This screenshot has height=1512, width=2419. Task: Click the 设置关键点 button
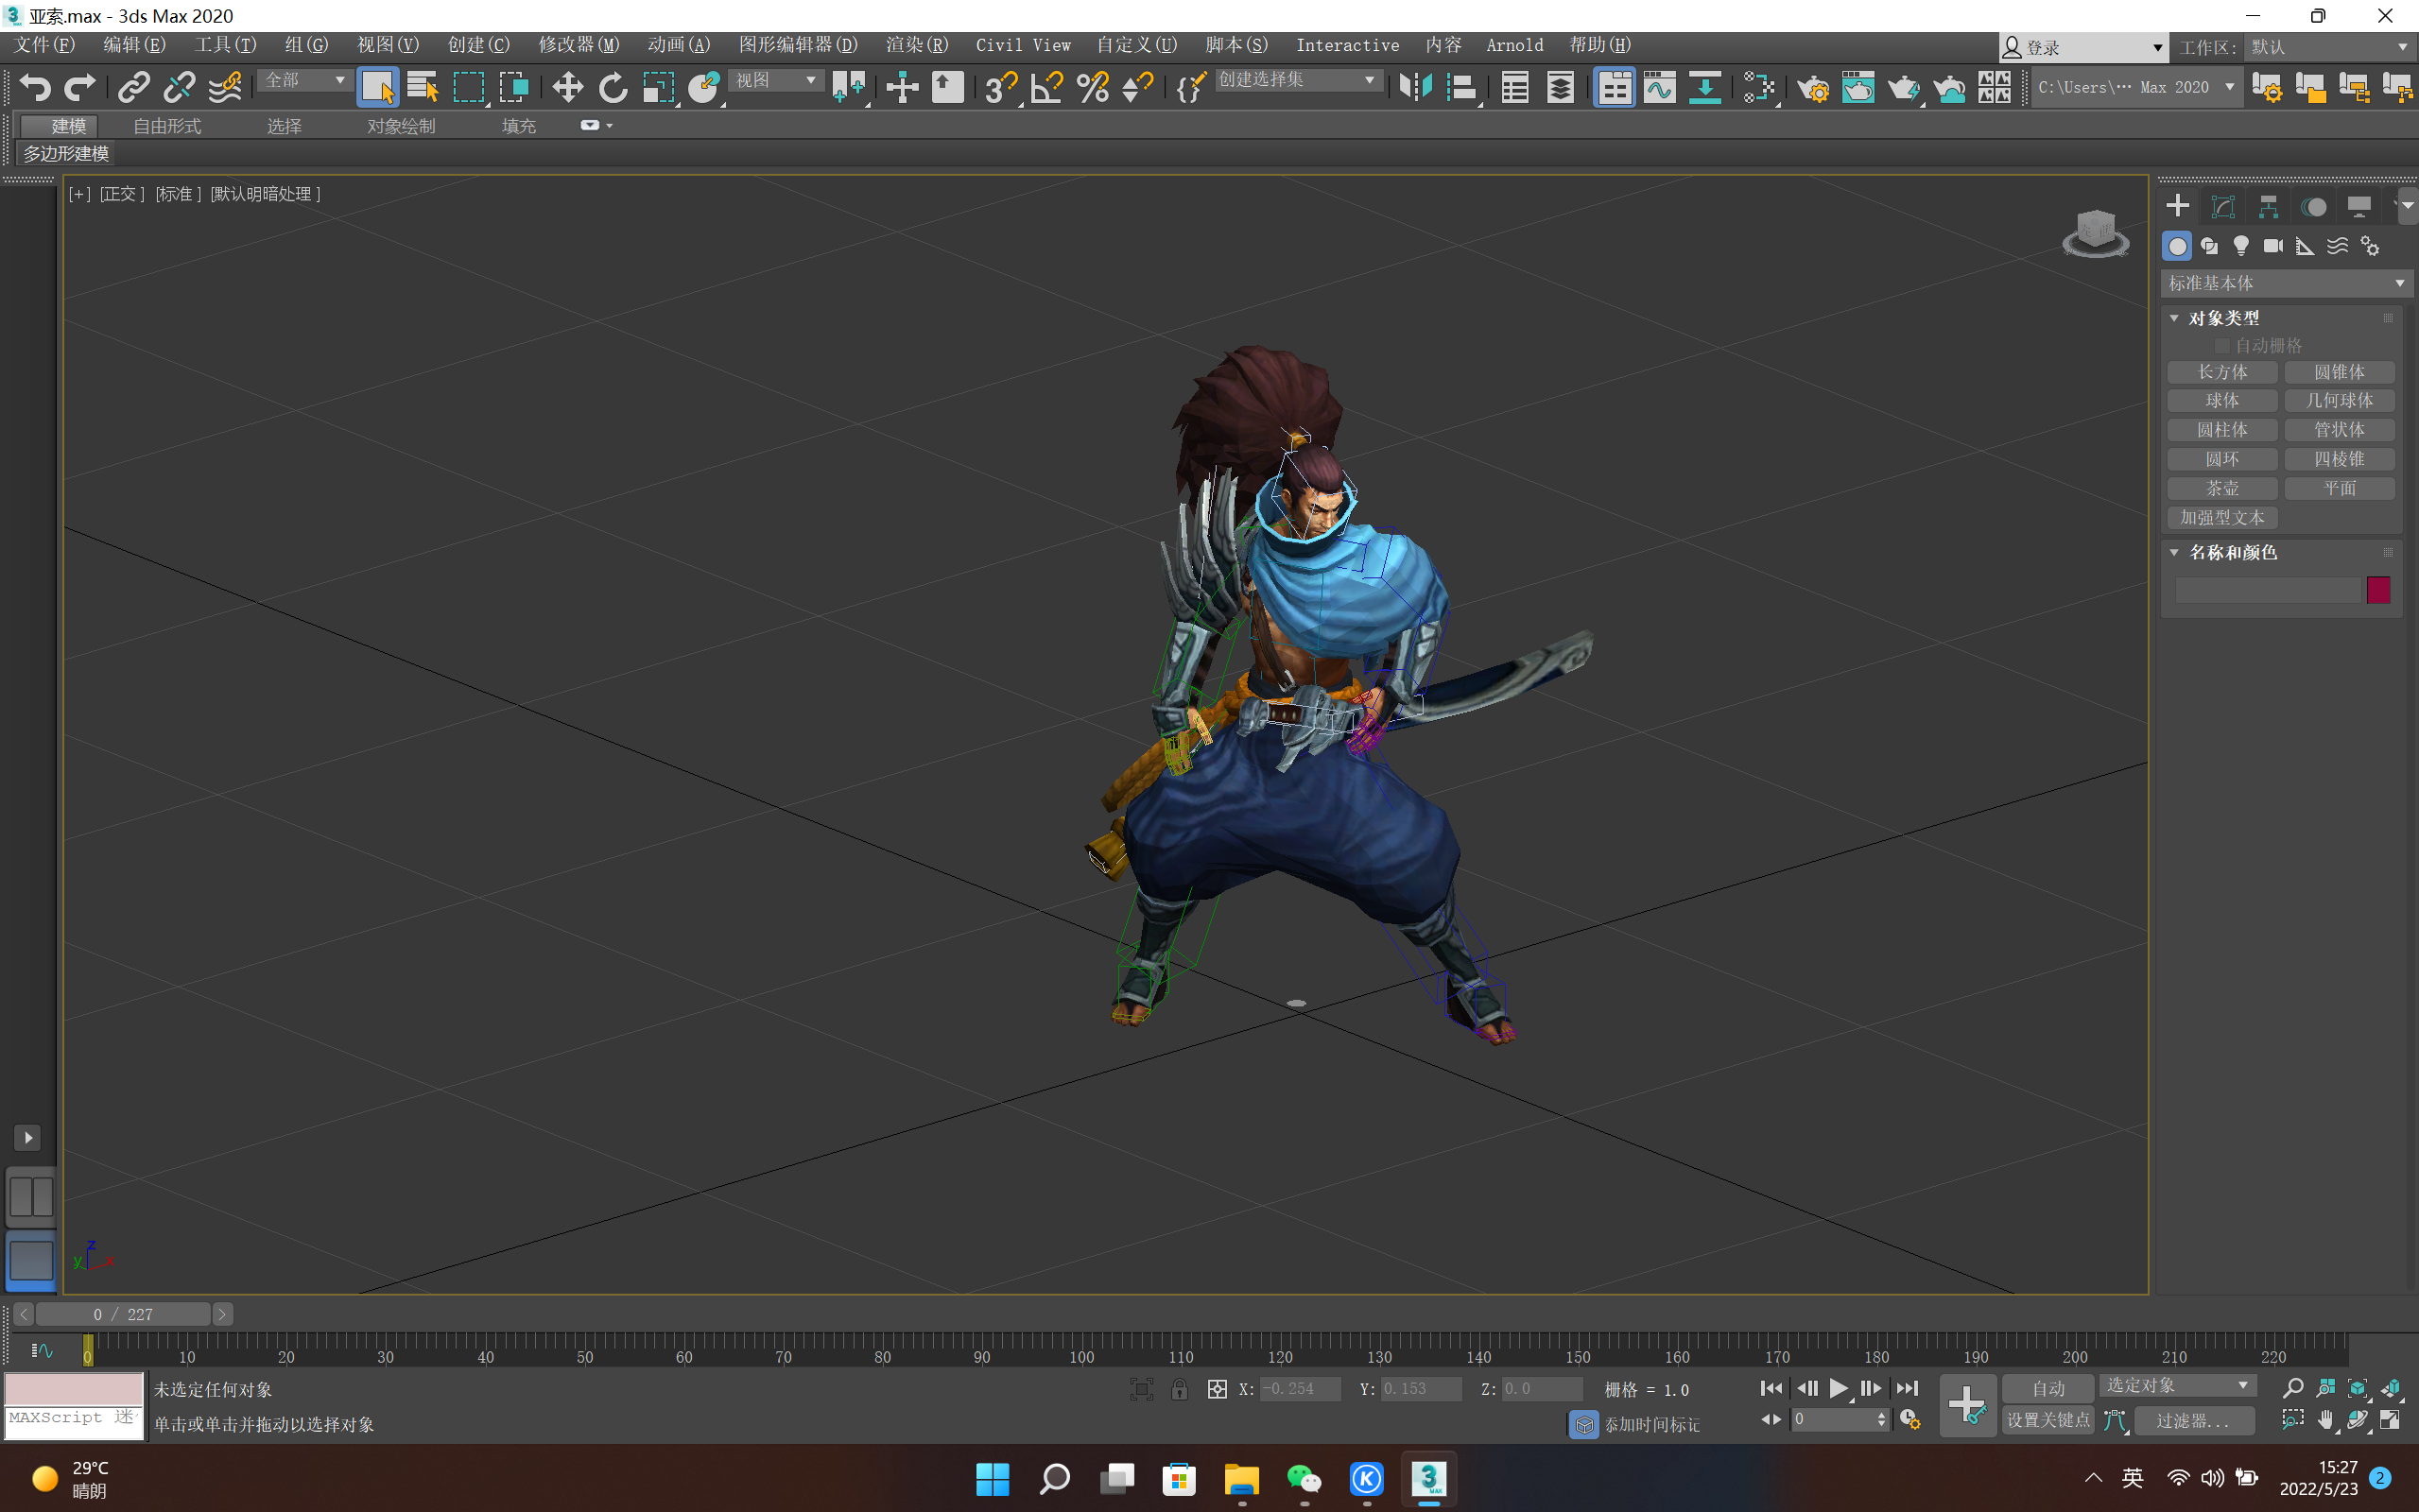coord(2048,1421)
